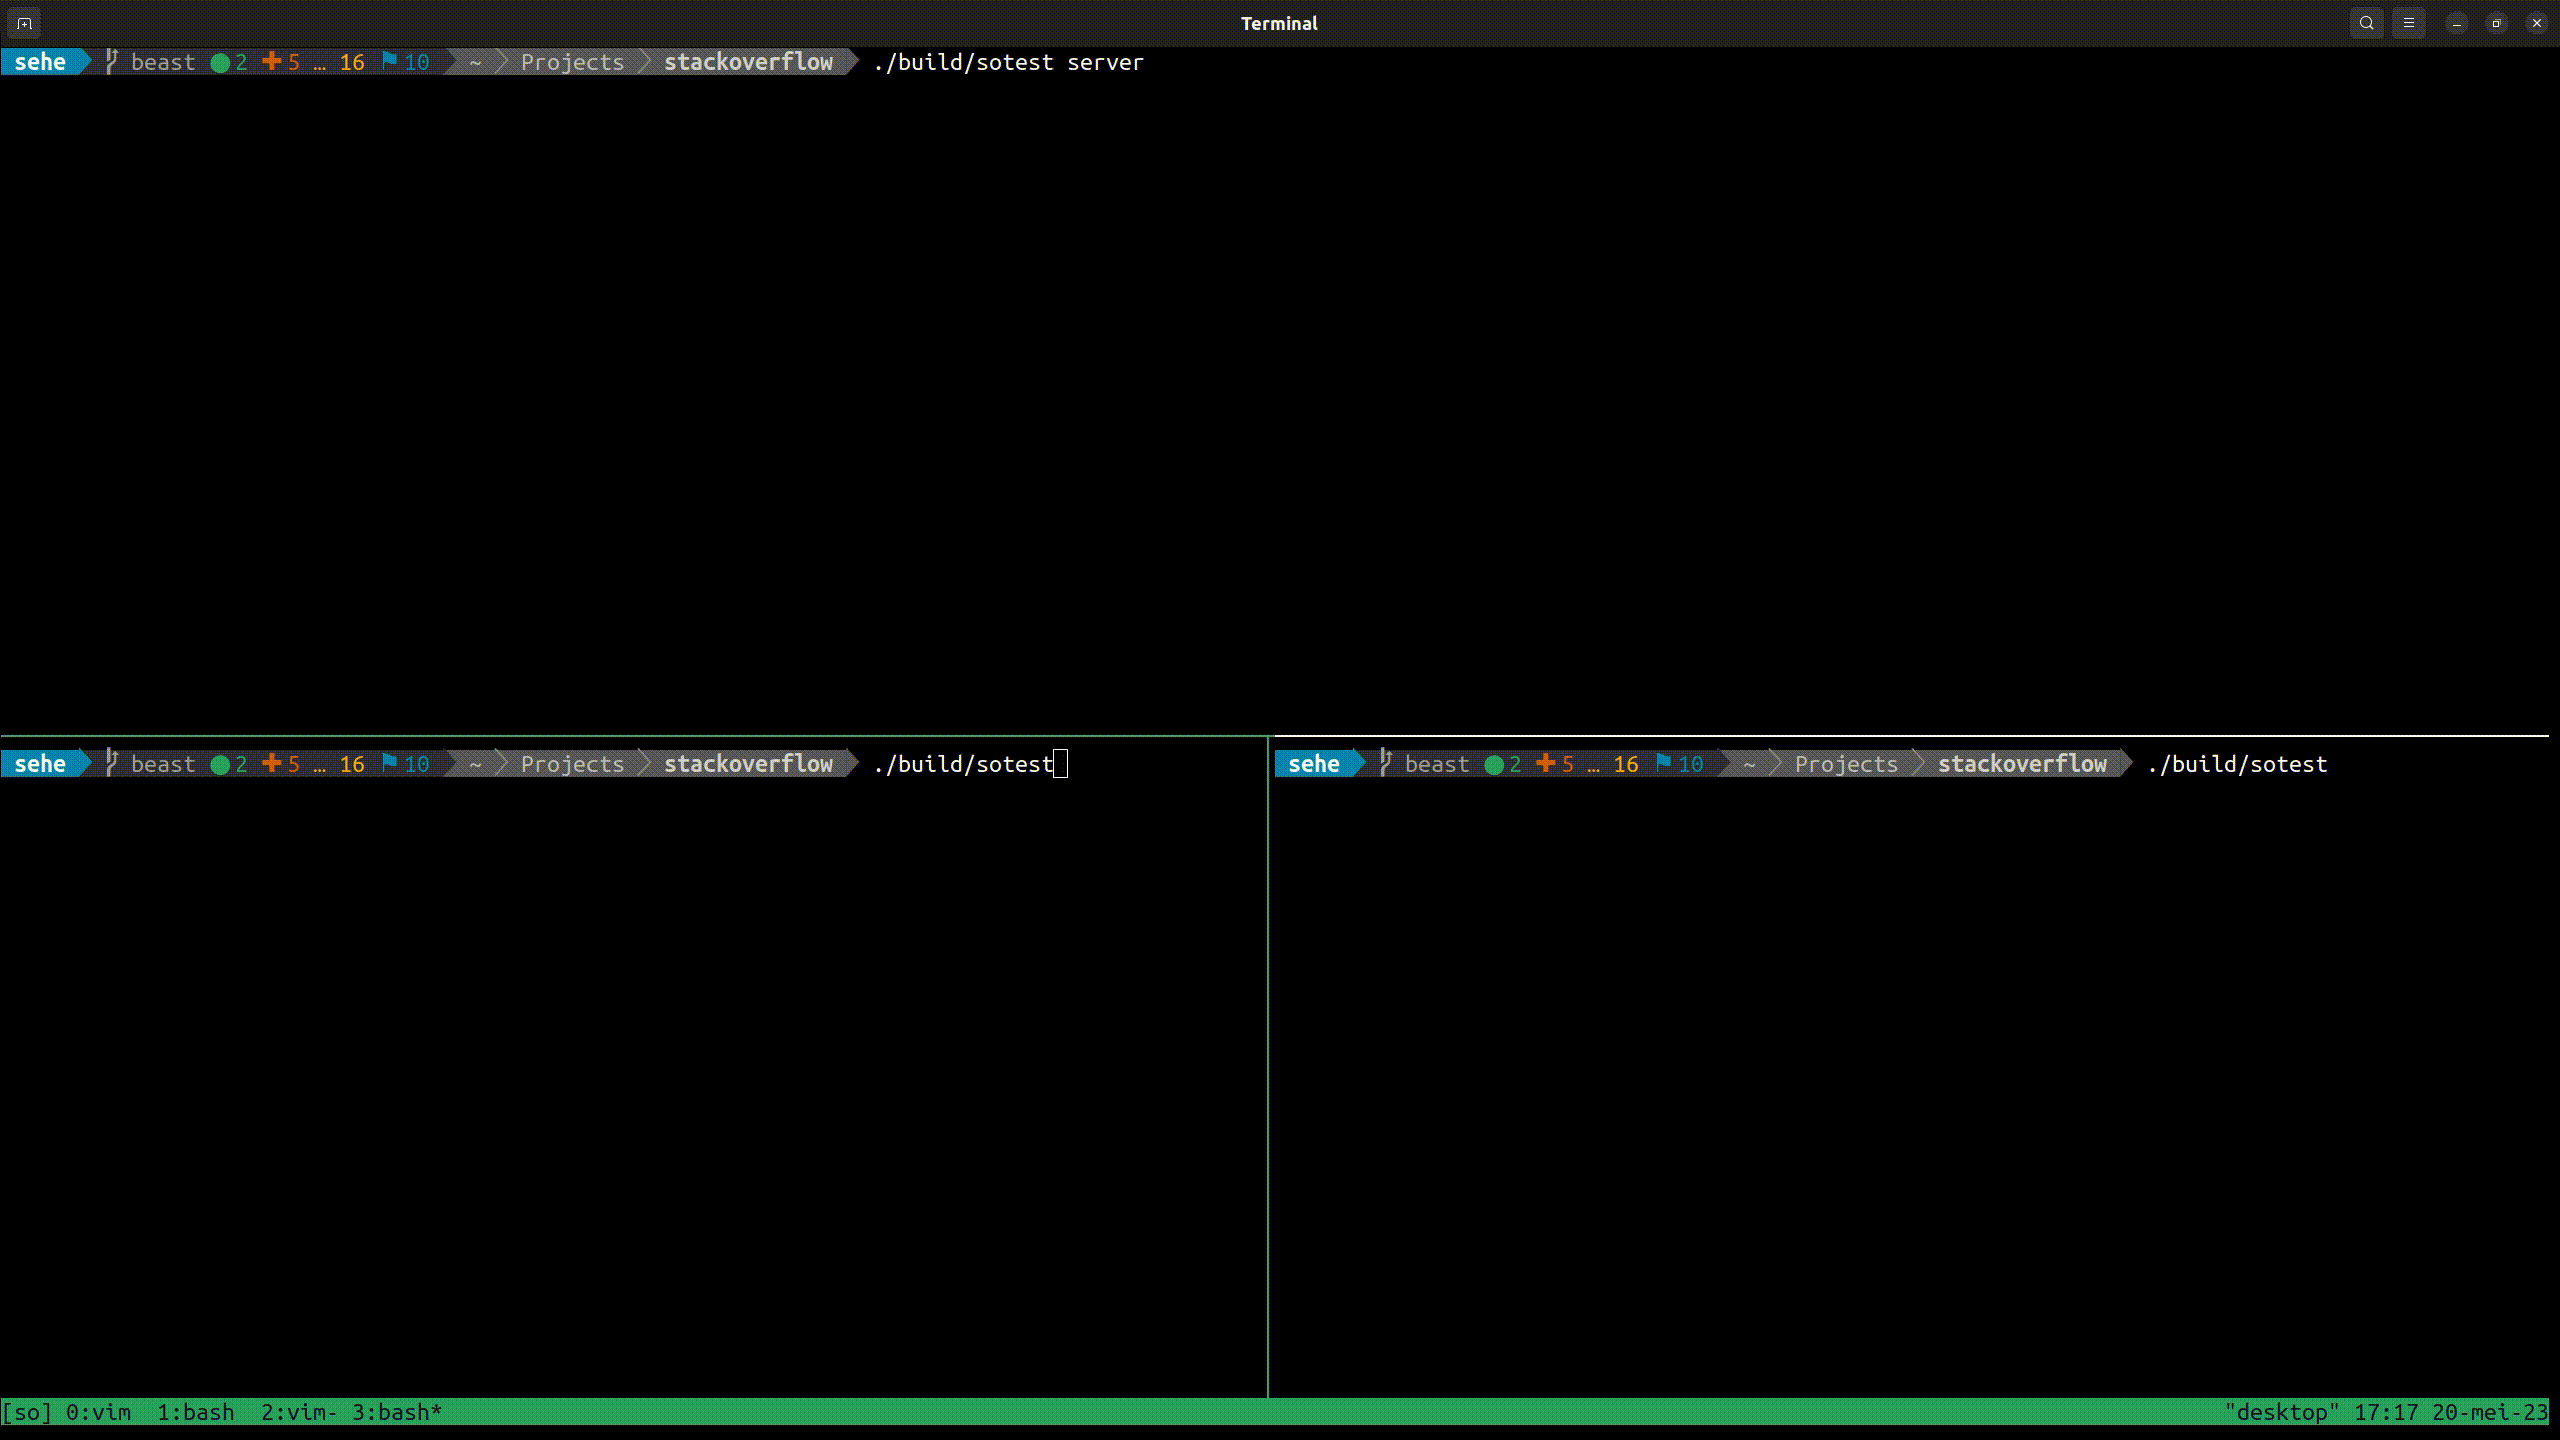Open the search icon in the title bar

(2366, 23)
